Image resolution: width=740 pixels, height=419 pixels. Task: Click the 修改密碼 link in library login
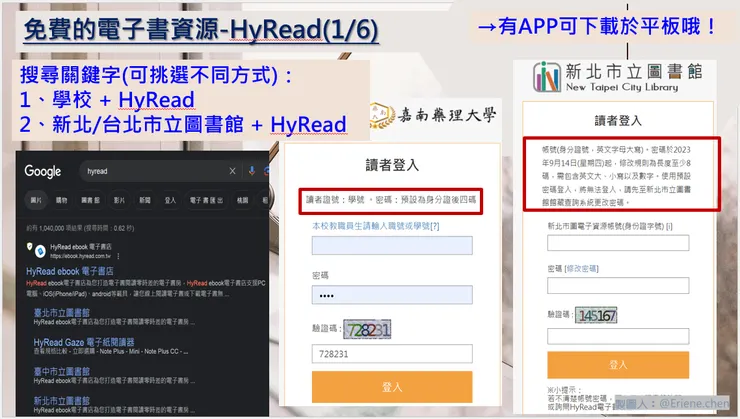pyautogui.click(x=581, y=268)
